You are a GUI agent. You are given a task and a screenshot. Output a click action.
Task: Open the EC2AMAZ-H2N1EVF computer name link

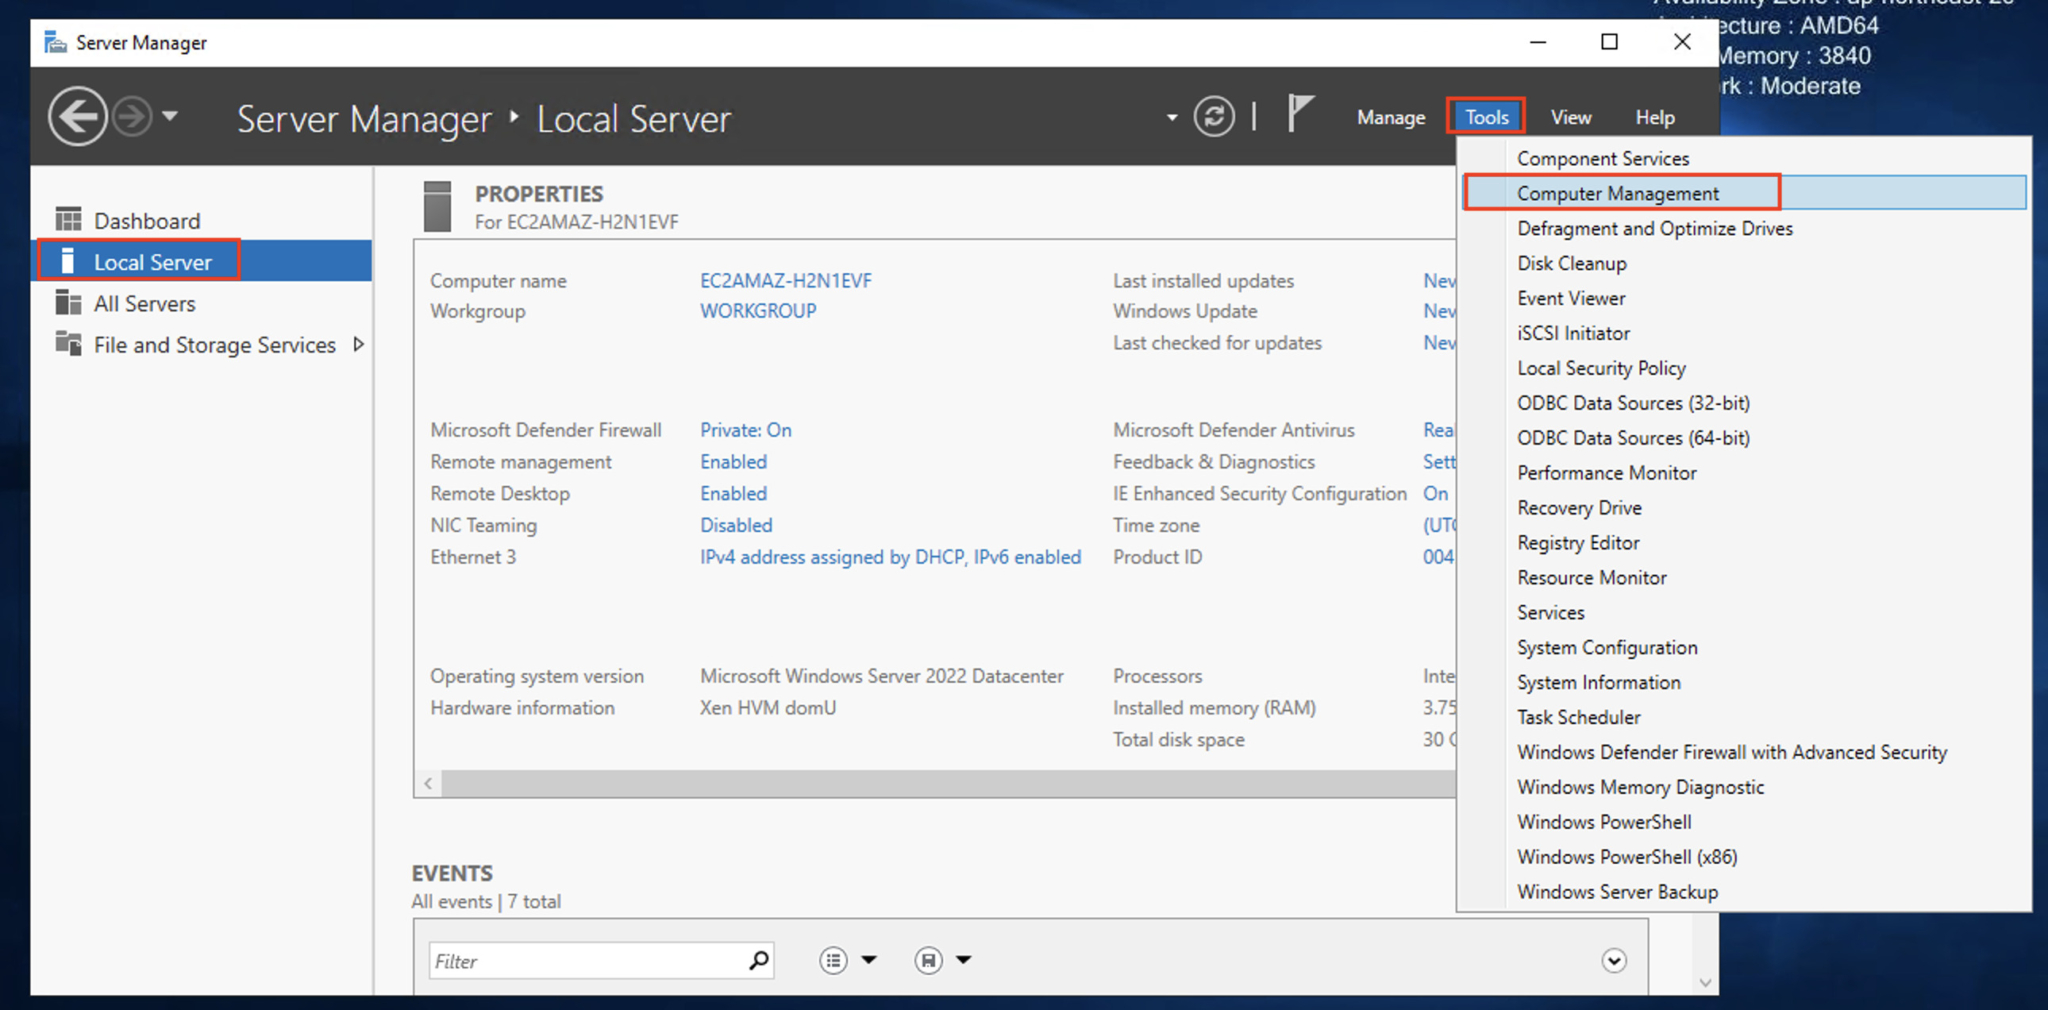point(786,280)
